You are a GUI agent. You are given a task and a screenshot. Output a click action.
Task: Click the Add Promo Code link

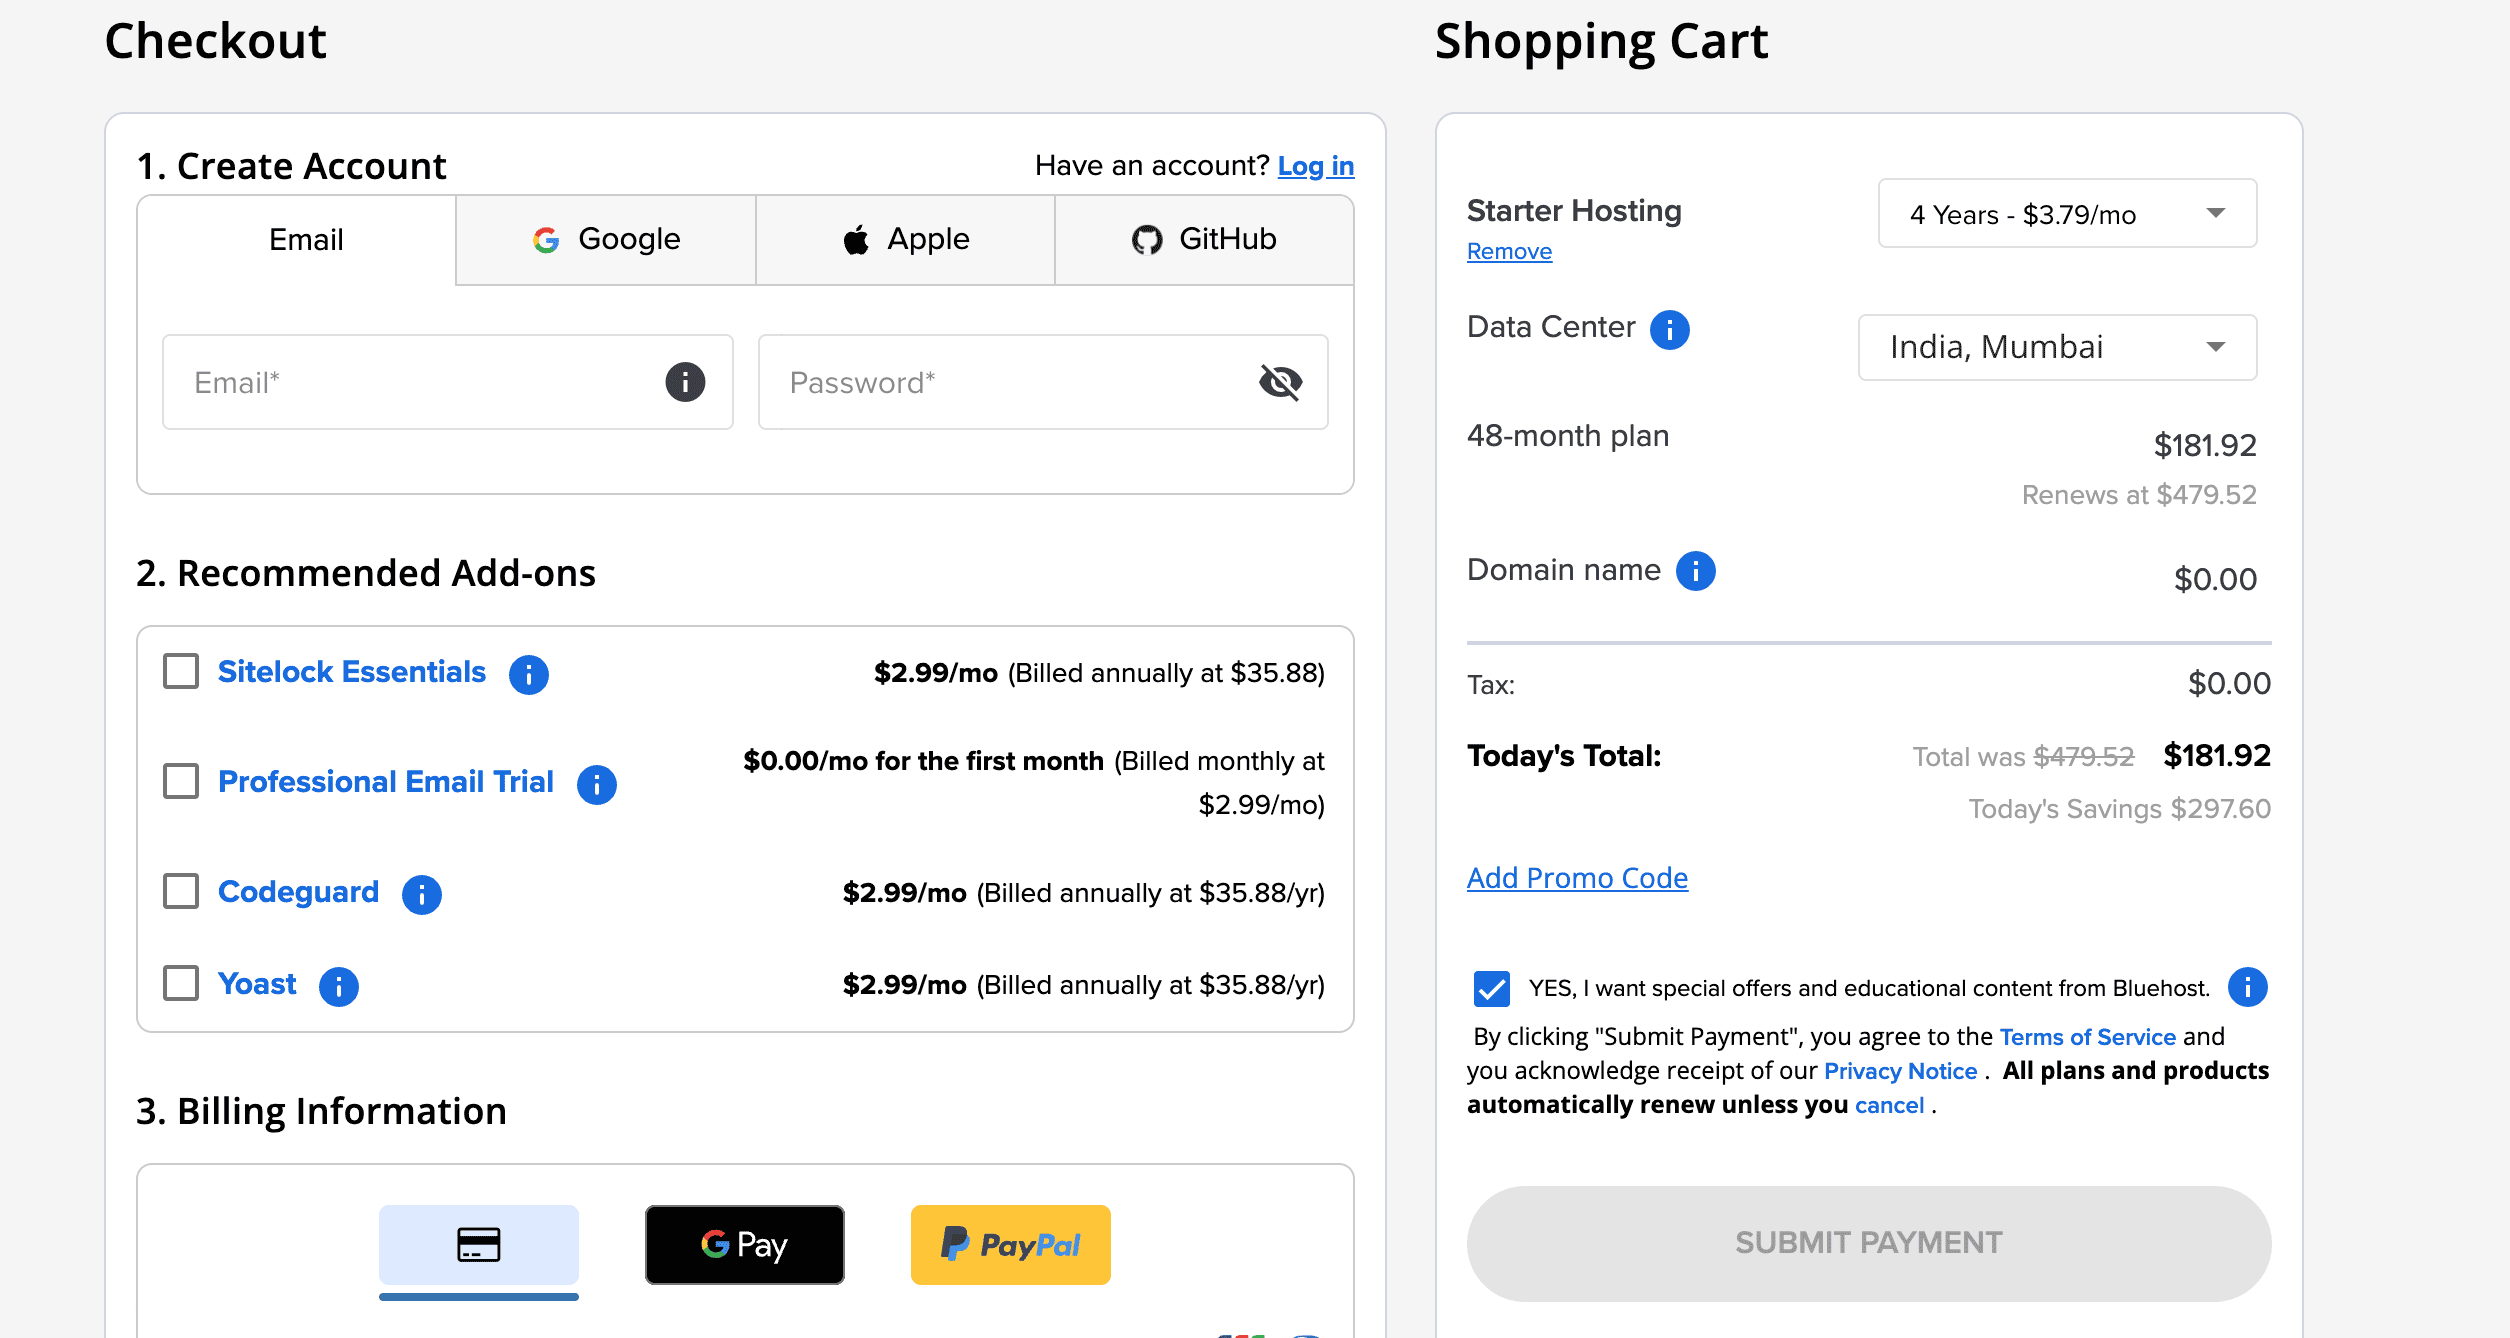point(1576,877)
